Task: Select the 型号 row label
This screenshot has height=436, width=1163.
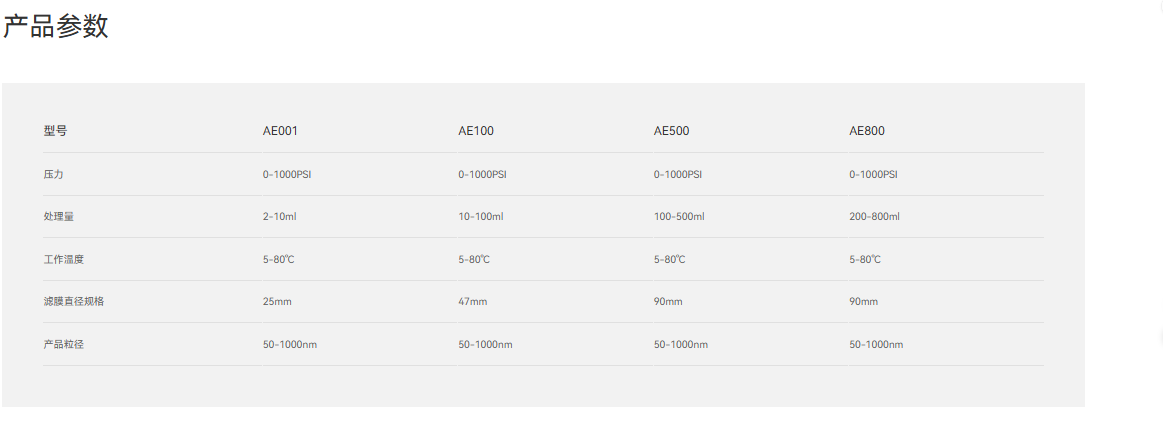Action: pyautogui.click(x=55, y=131)
